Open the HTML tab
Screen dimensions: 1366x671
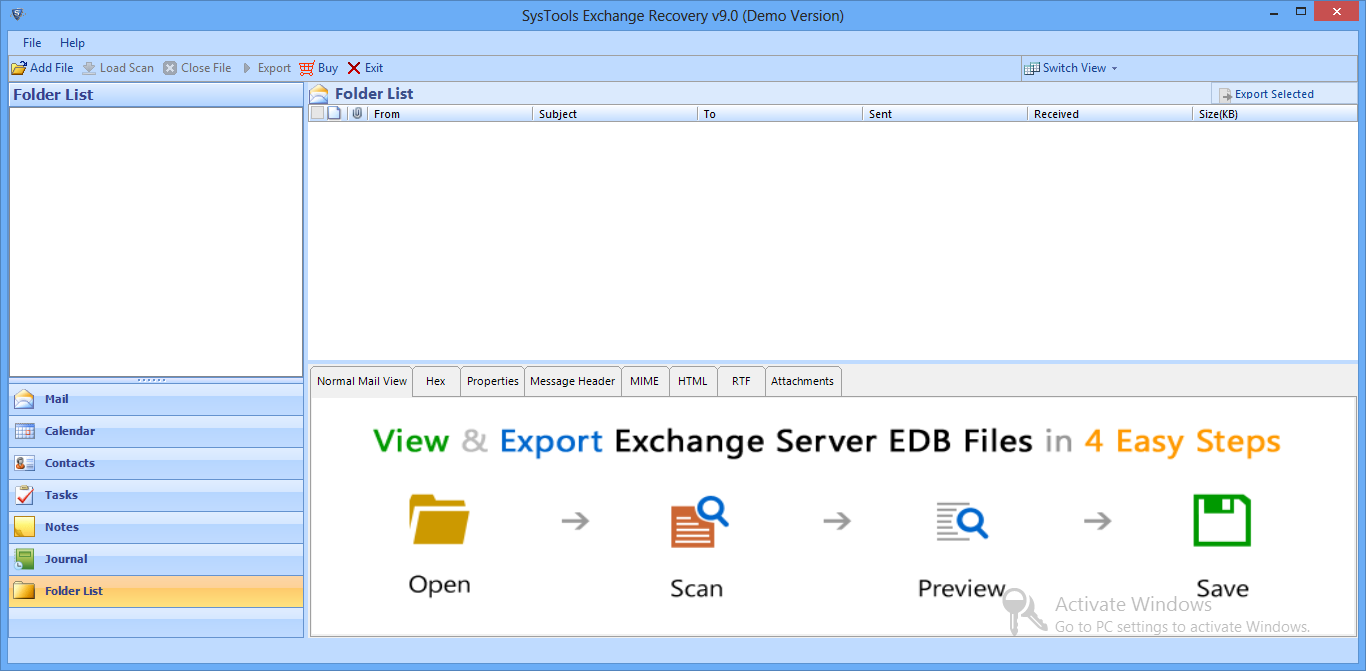coord(693,381)
